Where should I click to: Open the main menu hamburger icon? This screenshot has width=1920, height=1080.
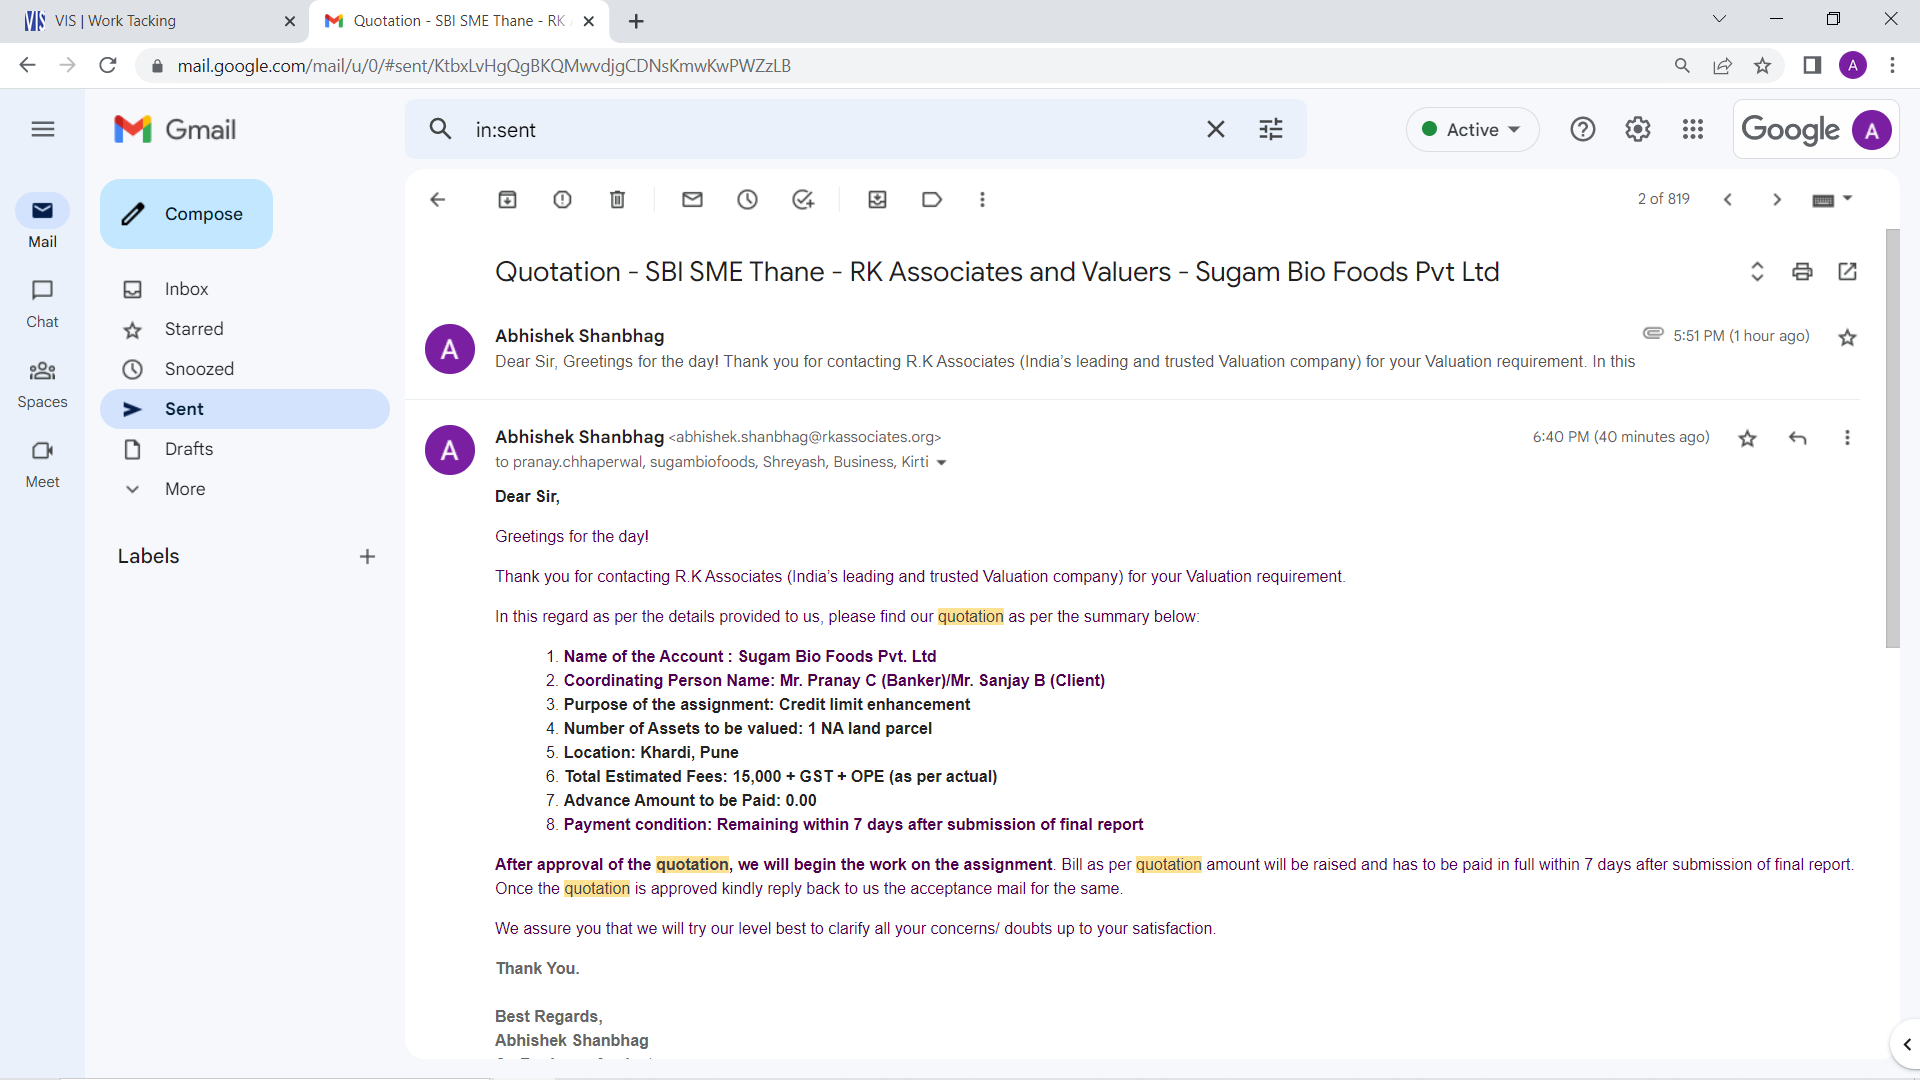coord(43,129)
